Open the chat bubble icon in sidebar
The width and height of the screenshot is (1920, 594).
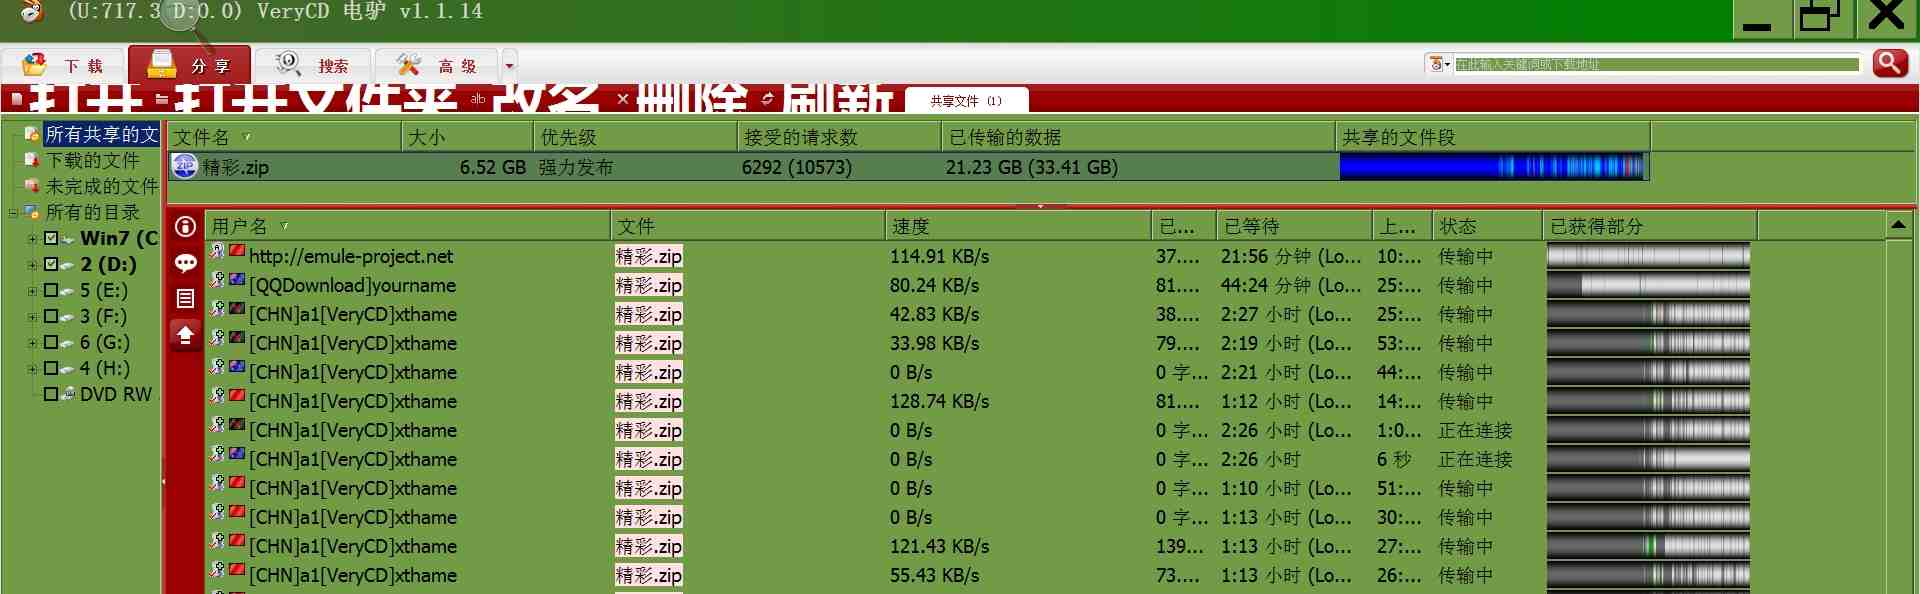coord(185,263)
